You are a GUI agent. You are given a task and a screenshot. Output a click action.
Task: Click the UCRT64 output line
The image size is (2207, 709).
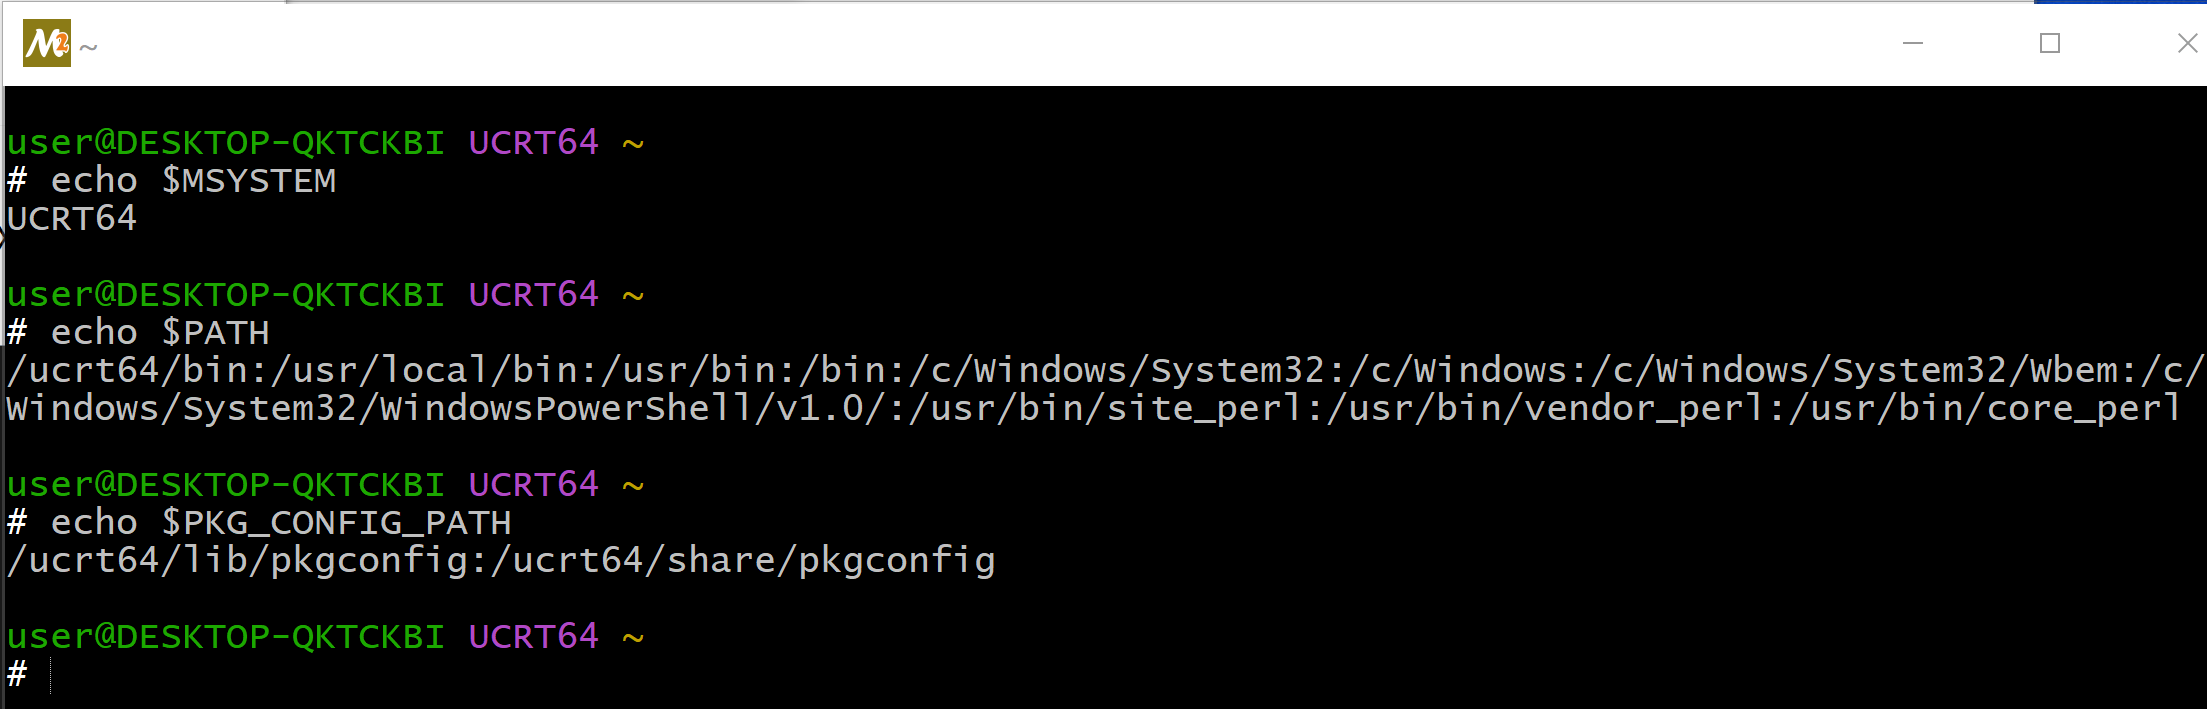(72, 219)
